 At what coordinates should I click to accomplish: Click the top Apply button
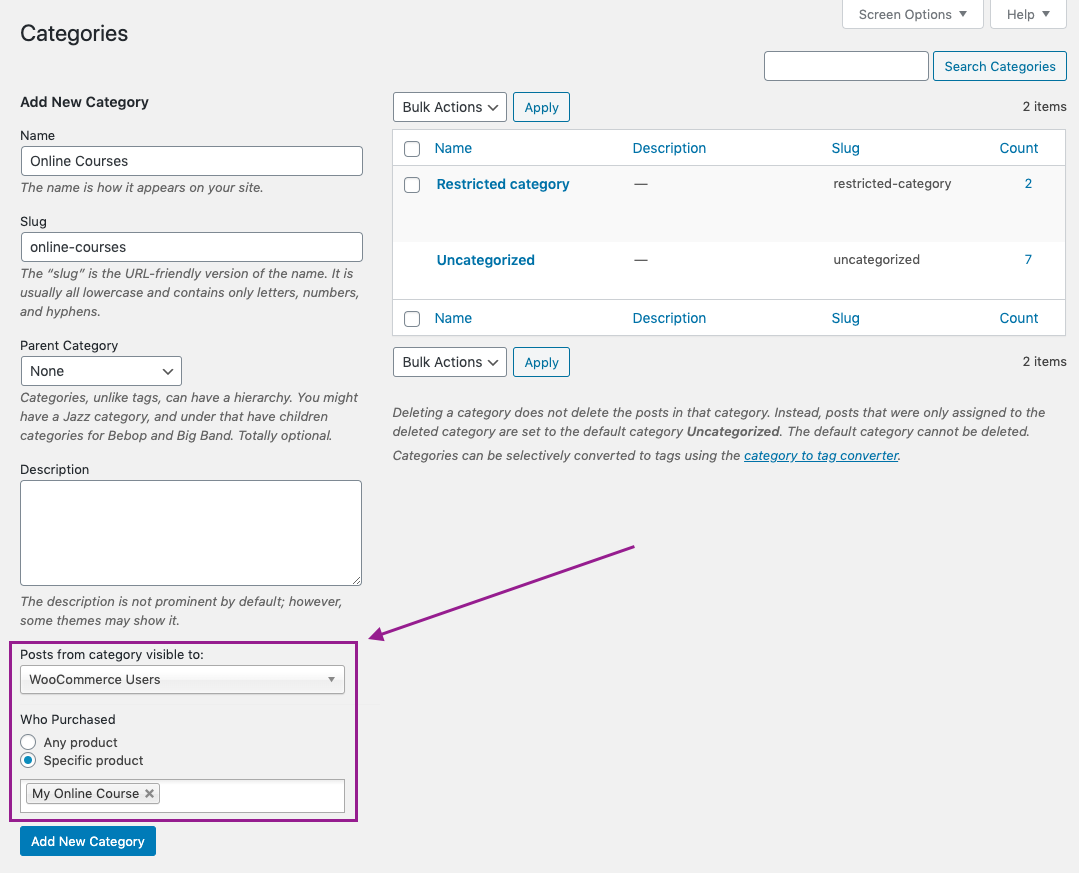tap(542, 107)
